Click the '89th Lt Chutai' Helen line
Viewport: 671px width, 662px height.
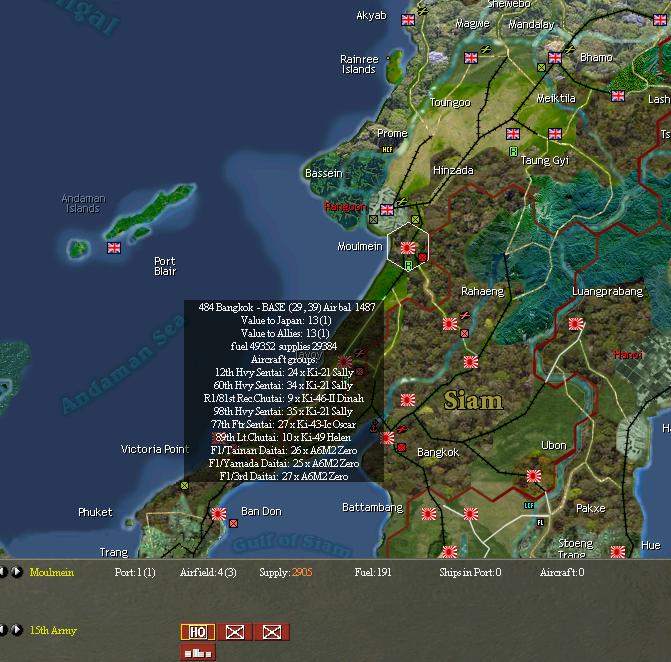[x=283, y=437]
